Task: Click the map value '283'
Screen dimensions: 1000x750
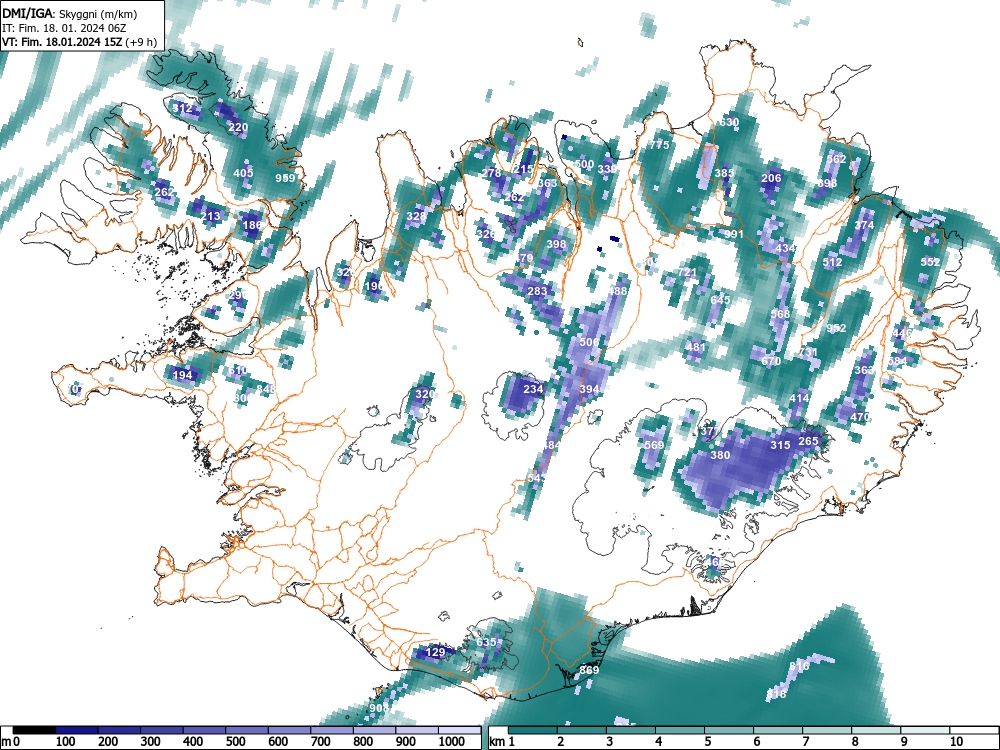Action: pos(538,291)
